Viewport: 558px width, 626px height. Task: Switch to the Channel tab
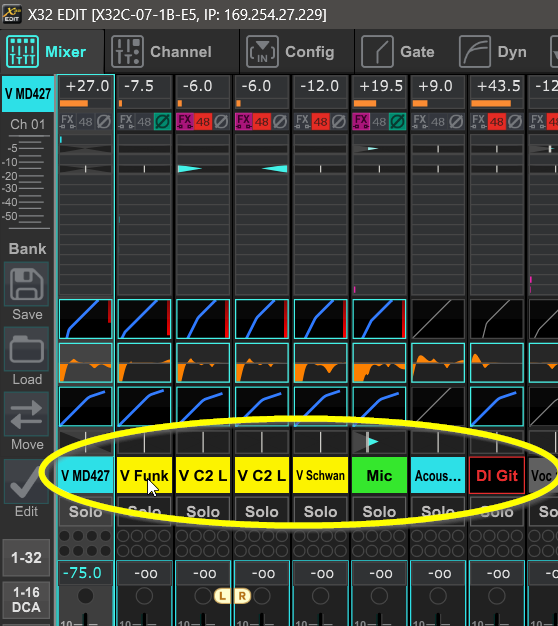(172, 52)
